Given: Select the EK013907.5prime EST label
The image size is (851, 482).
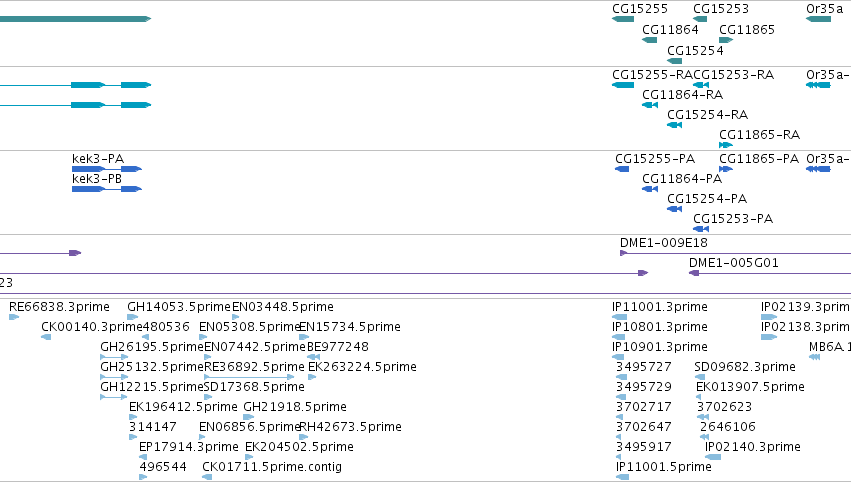Looking at the screenshot, I should click(x=750, y=387).
